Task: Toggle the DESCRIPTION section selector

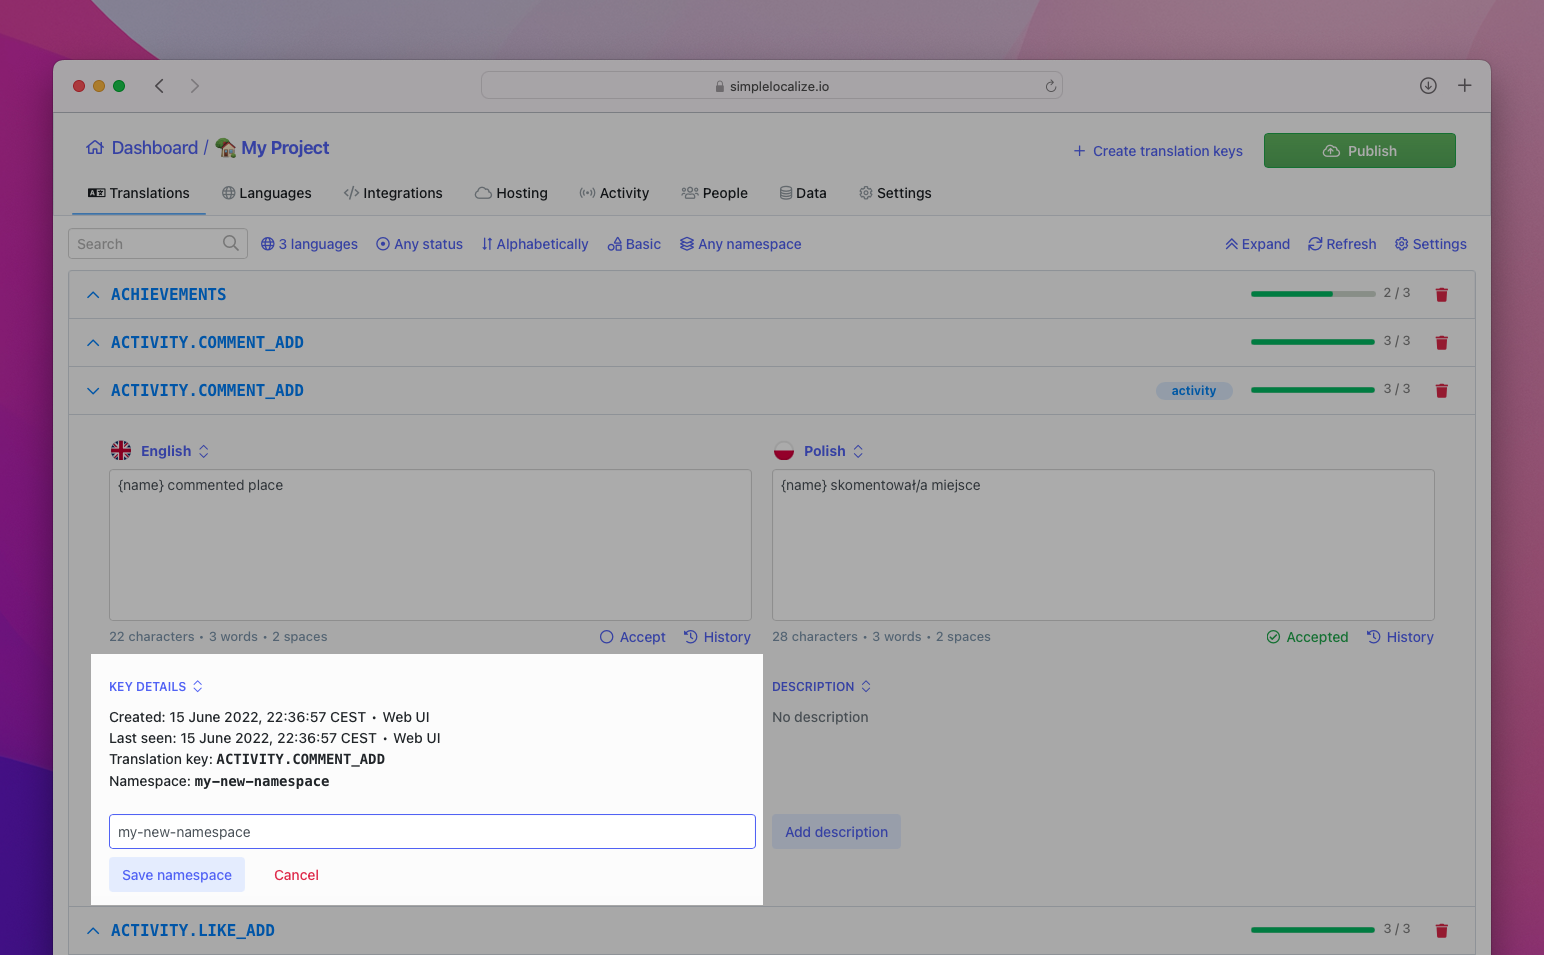Action: (822, 687)
